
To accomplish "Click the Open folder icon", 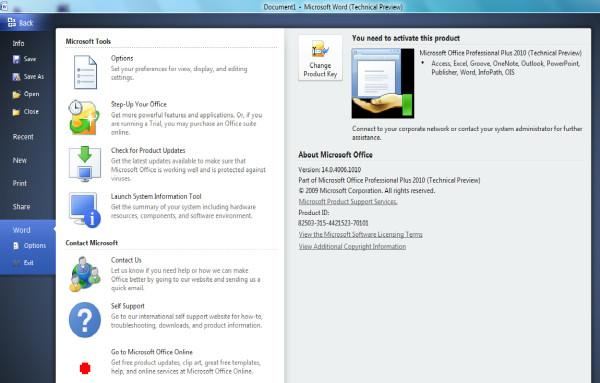I will [16, 95].
